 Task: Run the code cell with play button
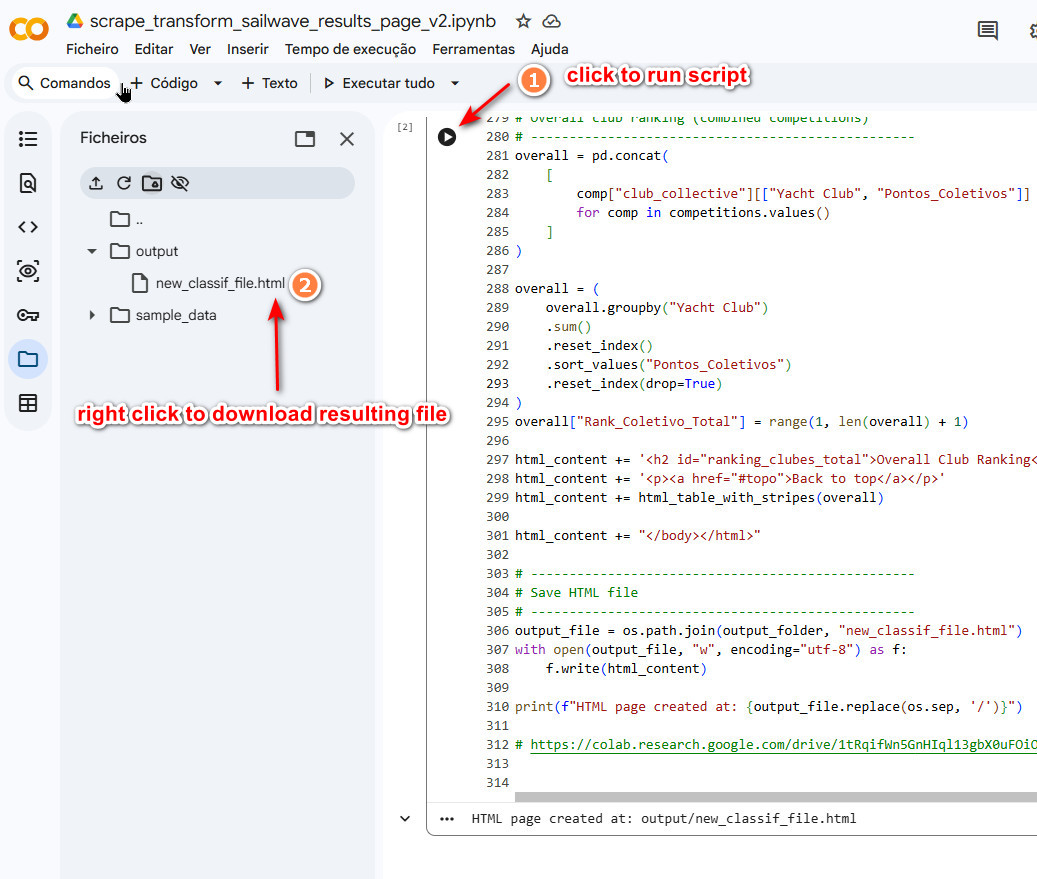[x=447, y=137]
